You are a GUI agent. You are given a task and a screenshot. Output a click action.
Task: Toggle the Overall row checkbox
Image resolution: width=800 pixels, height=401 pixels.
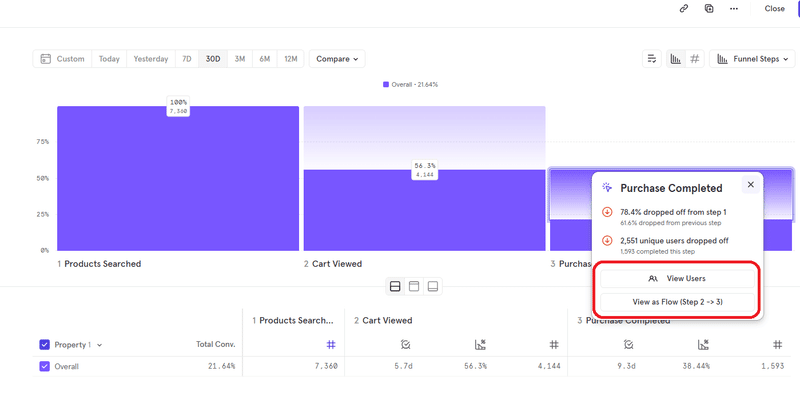44,366
